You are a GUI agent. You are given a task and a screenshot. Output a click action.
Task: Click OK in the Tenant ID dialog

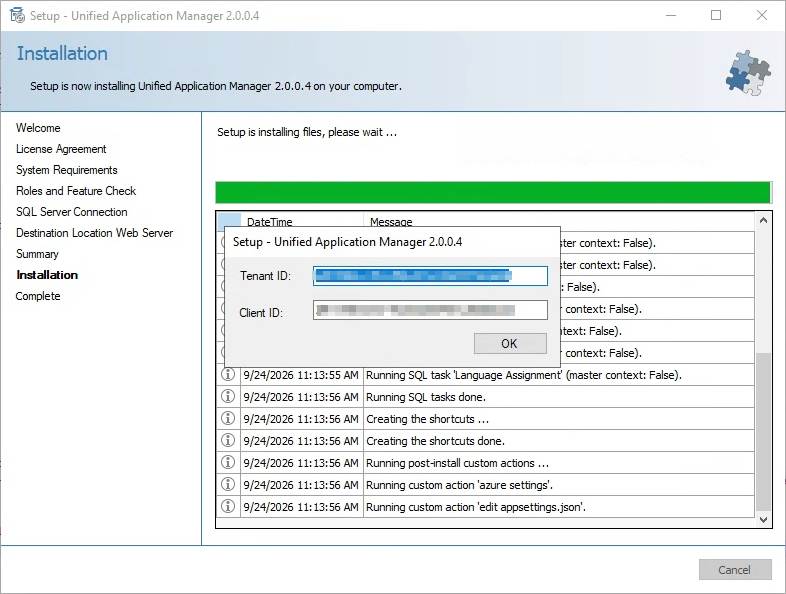pos(510,343)
